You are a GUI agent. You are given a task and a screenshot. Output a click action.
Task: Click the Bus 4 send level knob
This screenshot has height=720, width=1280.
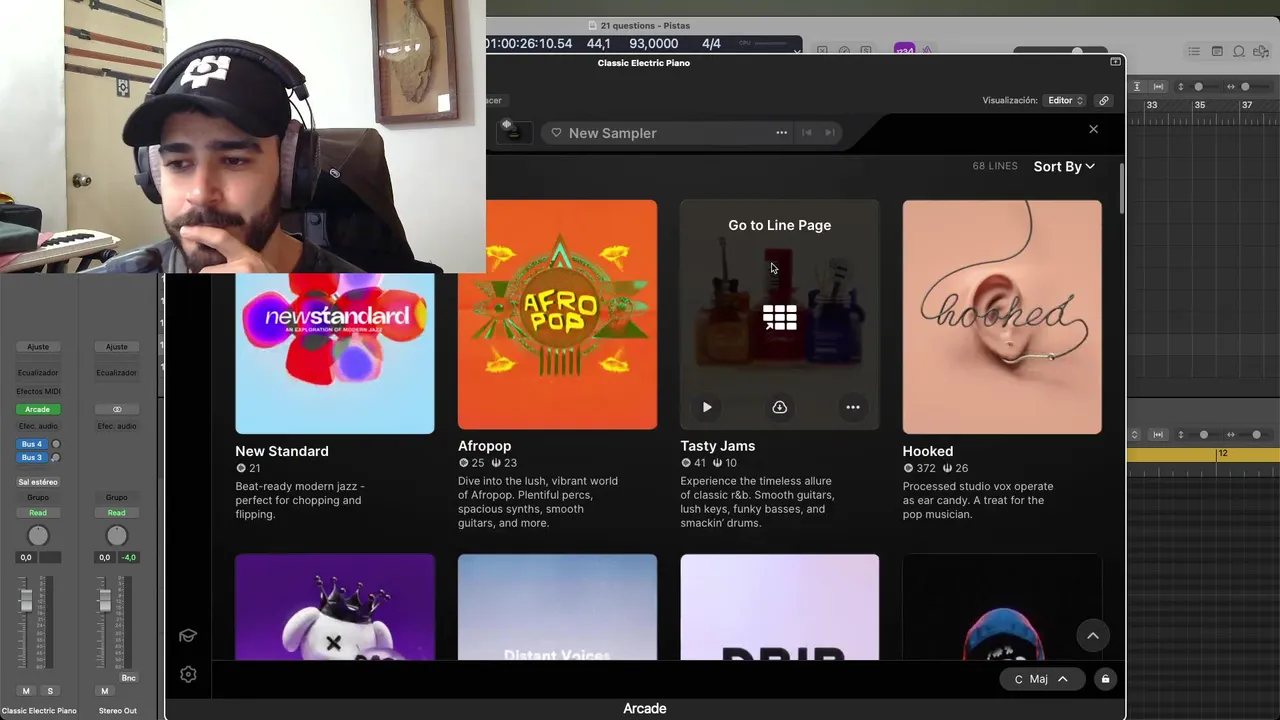point(56,444)
